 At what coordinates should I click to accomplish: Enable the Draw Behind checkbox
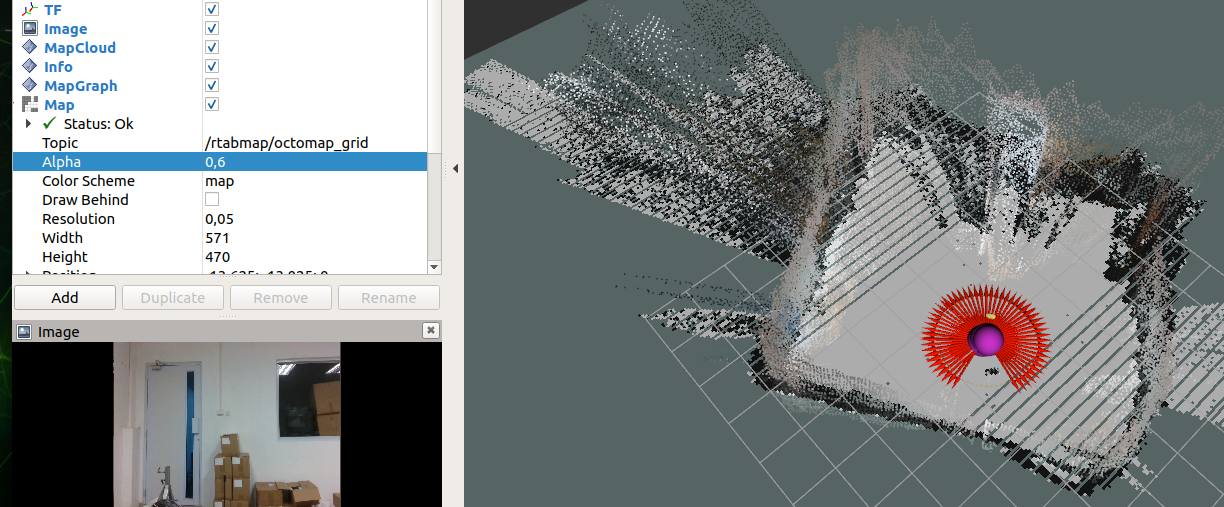[x=212, y=200]
